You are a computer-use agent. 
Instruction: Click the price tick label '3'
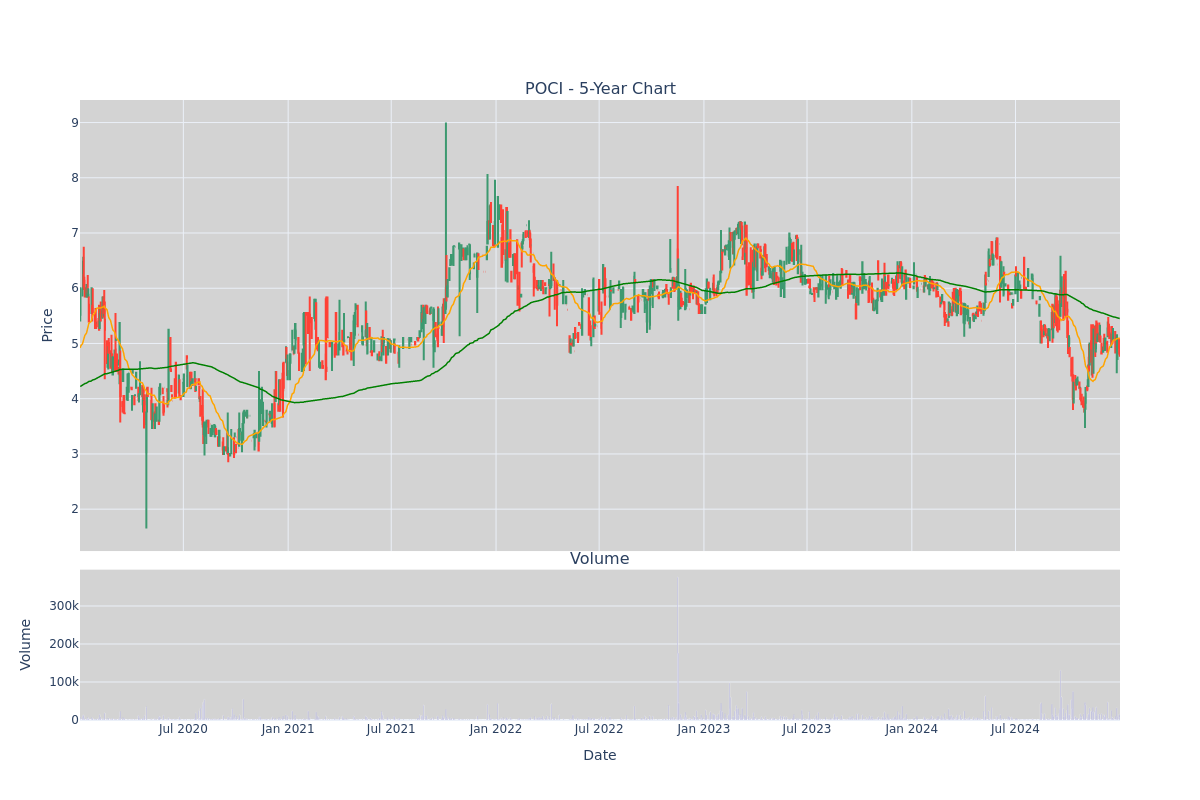74,454
